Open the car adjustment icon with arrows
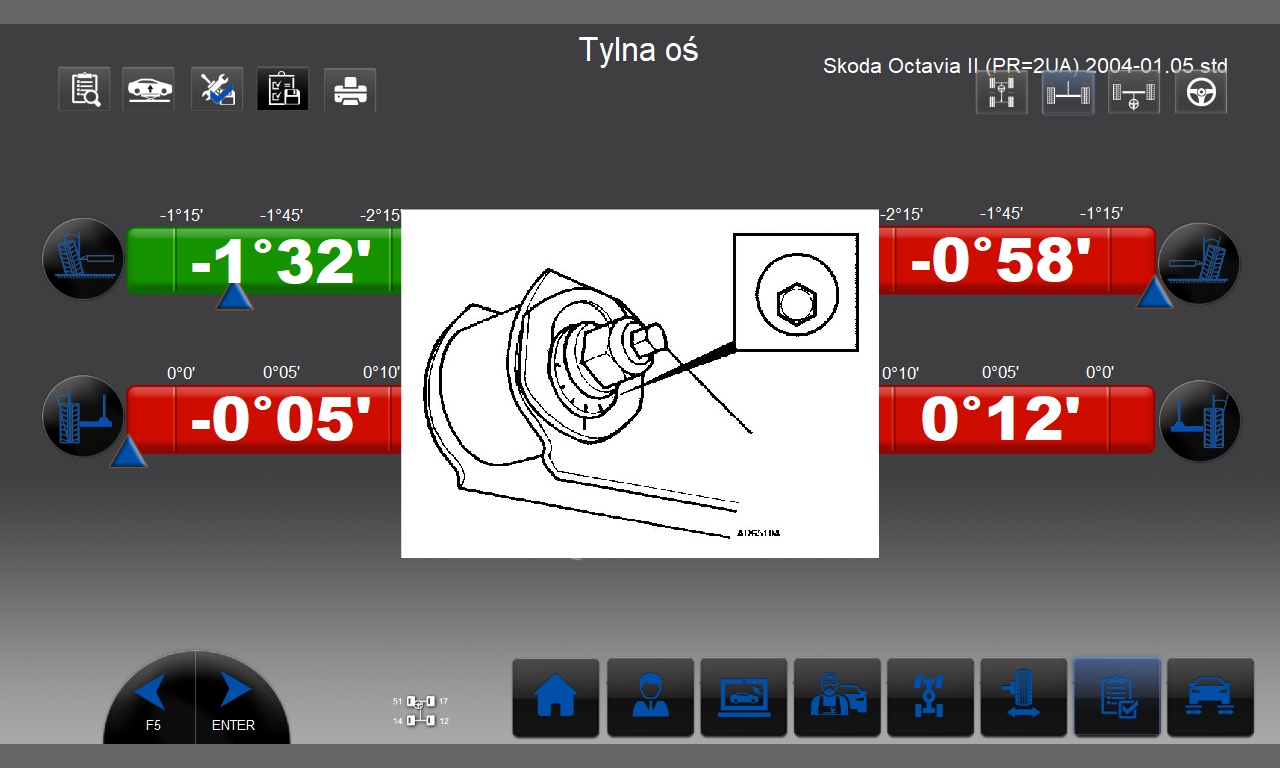The image size is (1280, 768). (1210, 697)
